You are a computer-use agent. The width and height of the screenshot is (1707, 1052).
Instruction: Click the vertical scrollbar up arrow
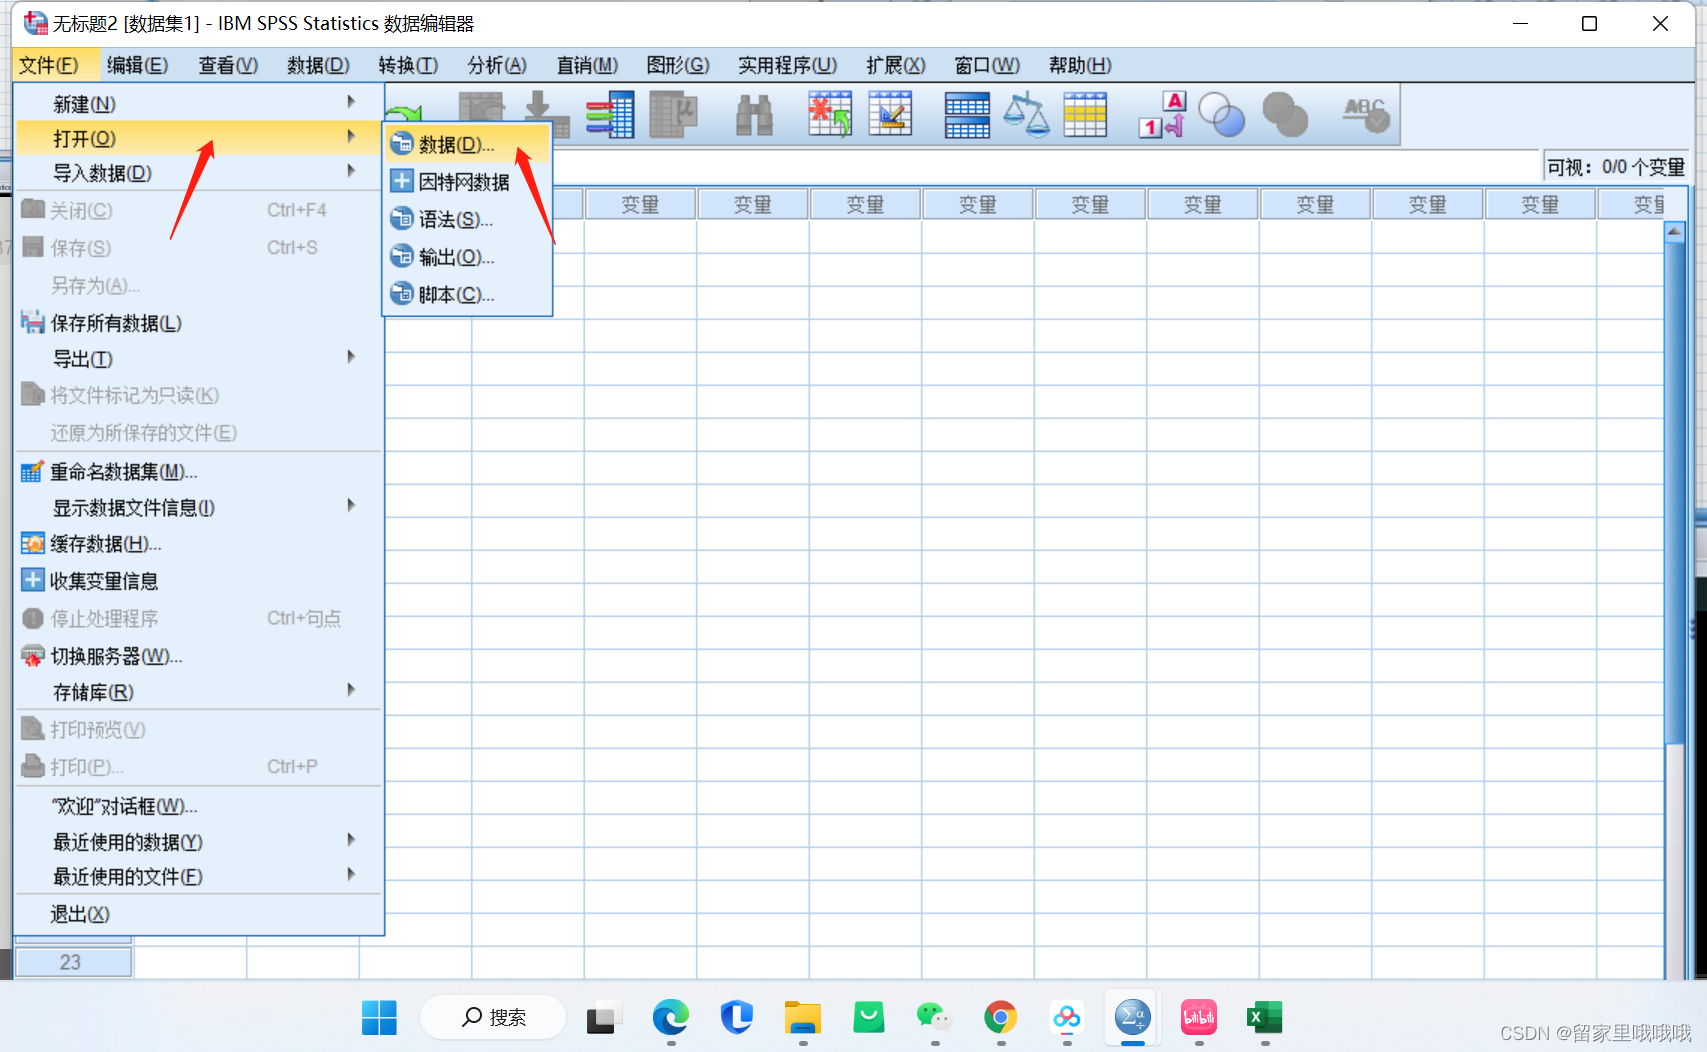pos(1675,231)
